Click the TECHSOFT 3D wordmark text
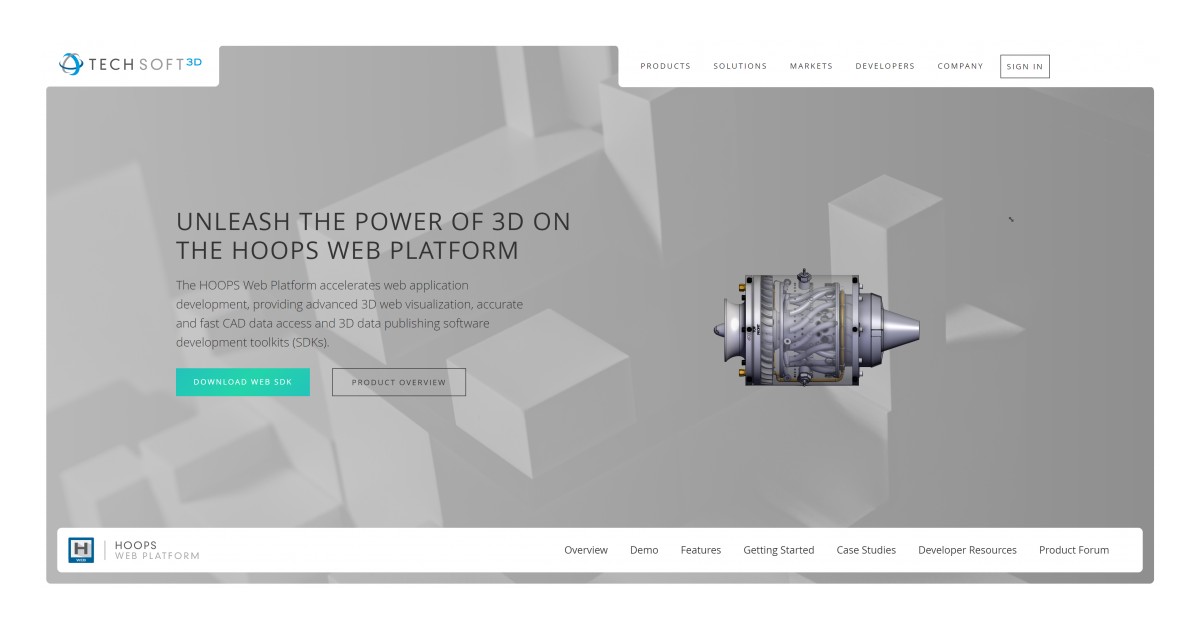This screenshot has width=1200, height=628. [x=145, y=62]
